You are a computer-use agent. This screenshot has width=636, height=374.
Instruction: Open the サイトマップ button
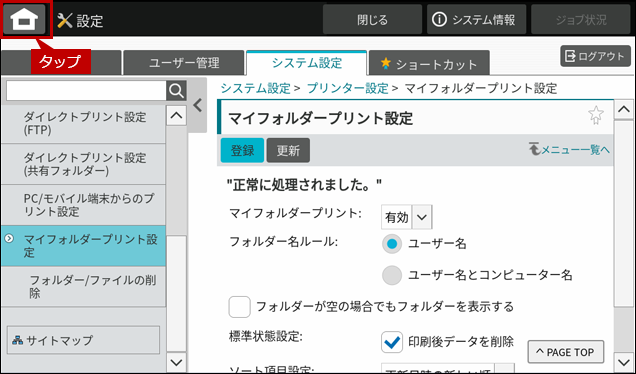[x=84, y=340]
